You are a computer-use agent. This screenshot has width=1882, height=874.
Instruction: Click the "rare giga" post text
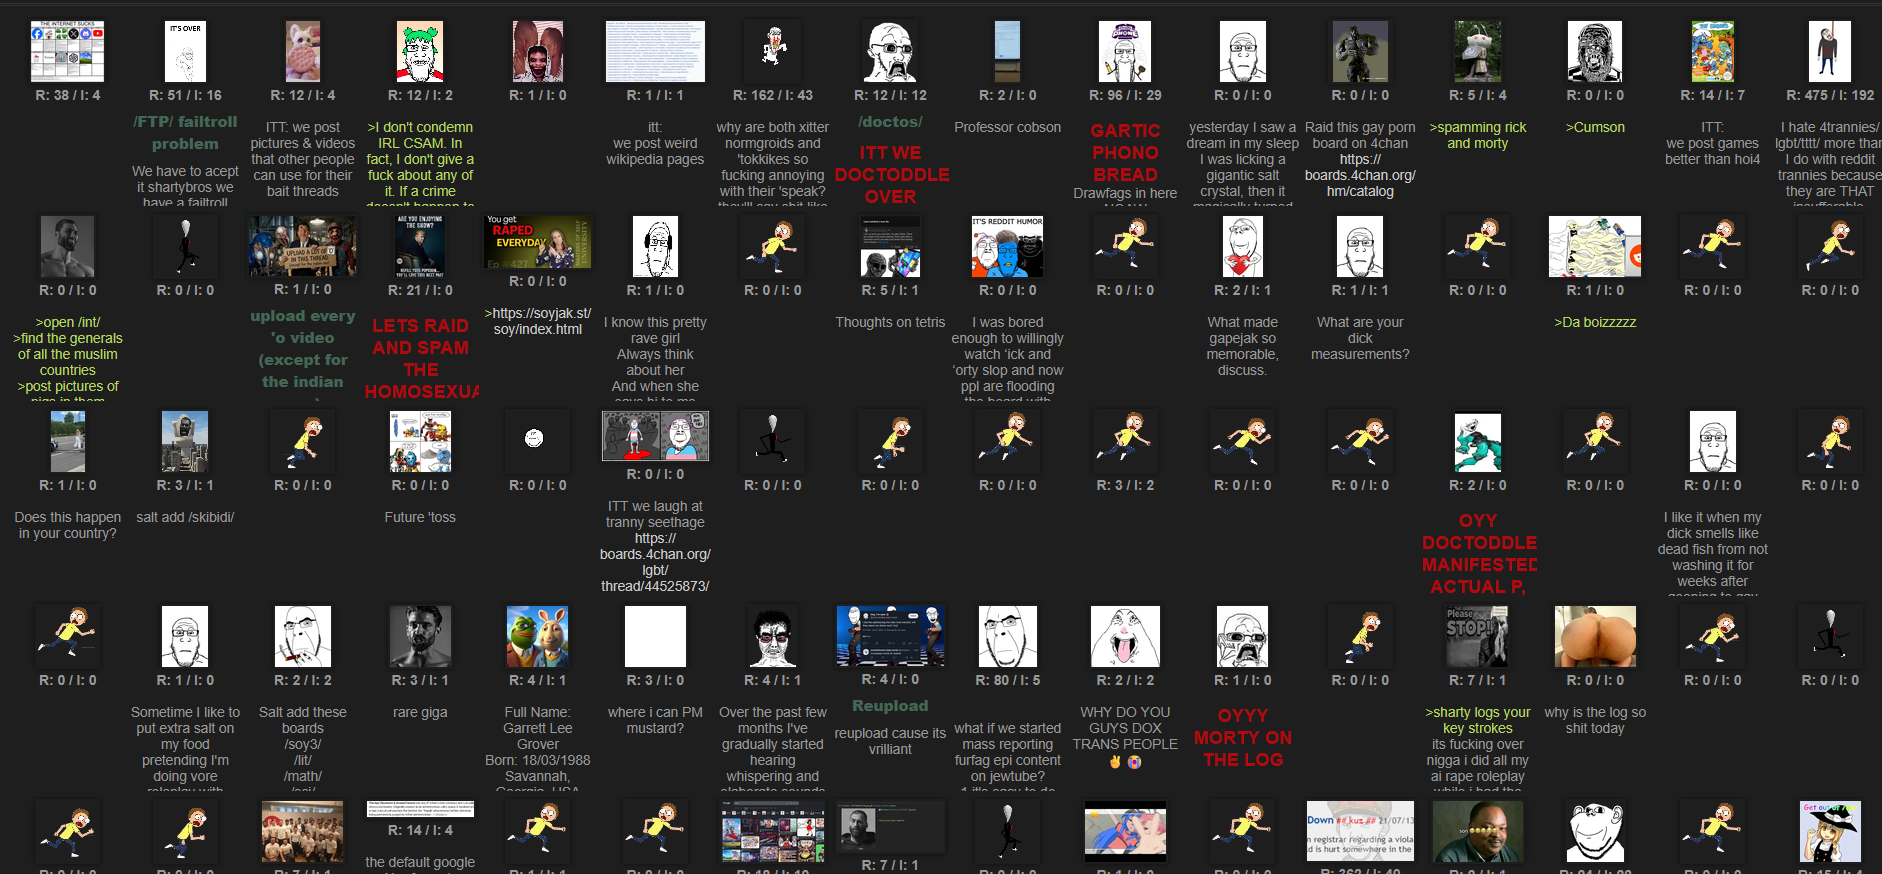(x=420, y=712)
